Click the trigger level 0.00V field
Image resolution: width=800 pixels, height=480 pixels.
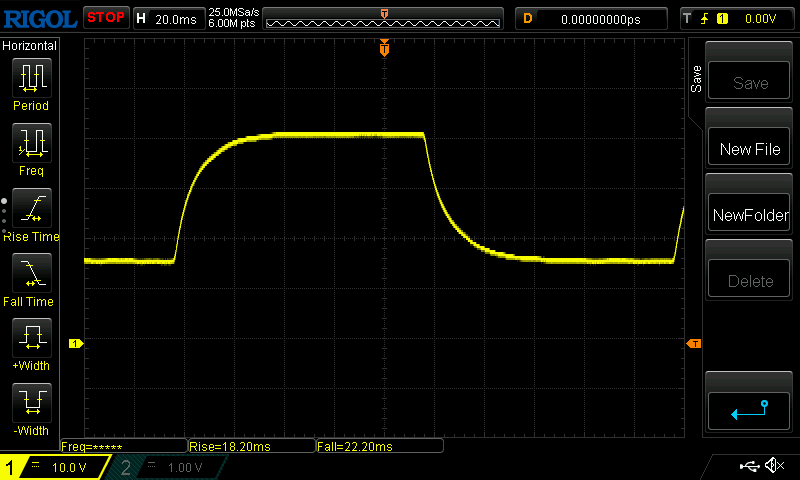pos(760,19)
